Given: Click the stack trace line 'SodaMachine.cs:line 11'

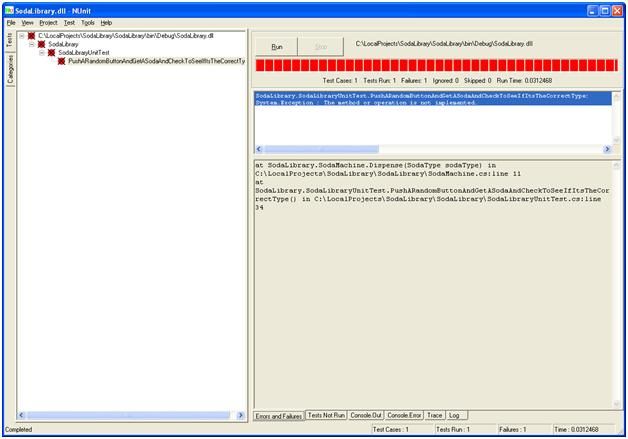Looking at the screenshot, I should (x=388, y=174).
